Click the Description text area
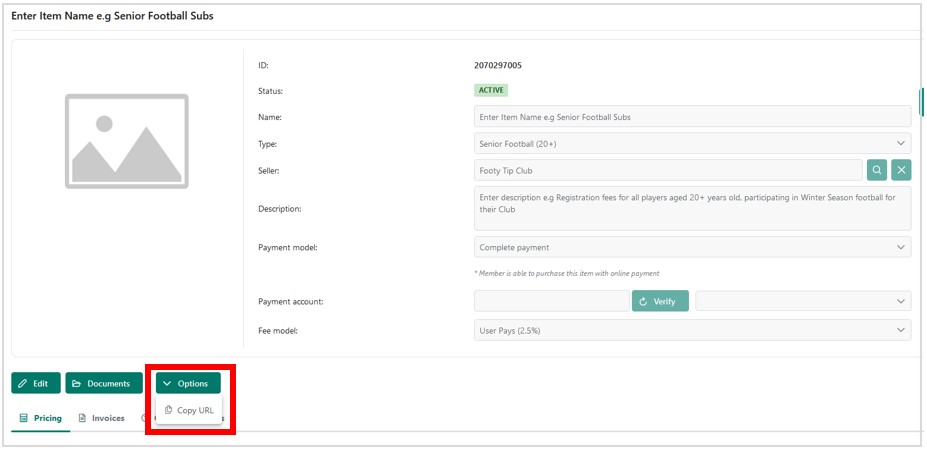 coord(692,208)
